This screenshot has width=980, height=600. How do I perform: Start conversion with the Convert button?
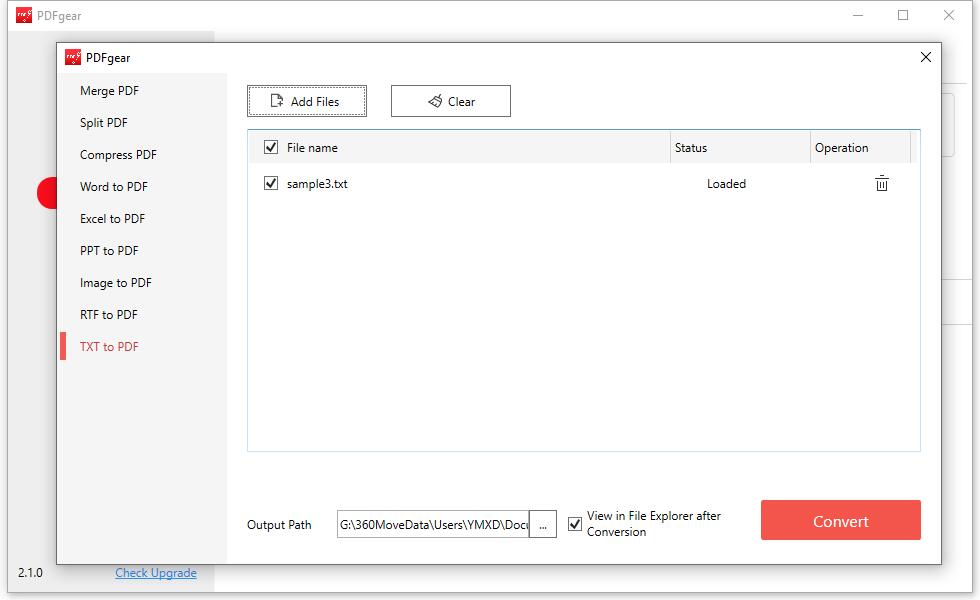click(840, 520)
